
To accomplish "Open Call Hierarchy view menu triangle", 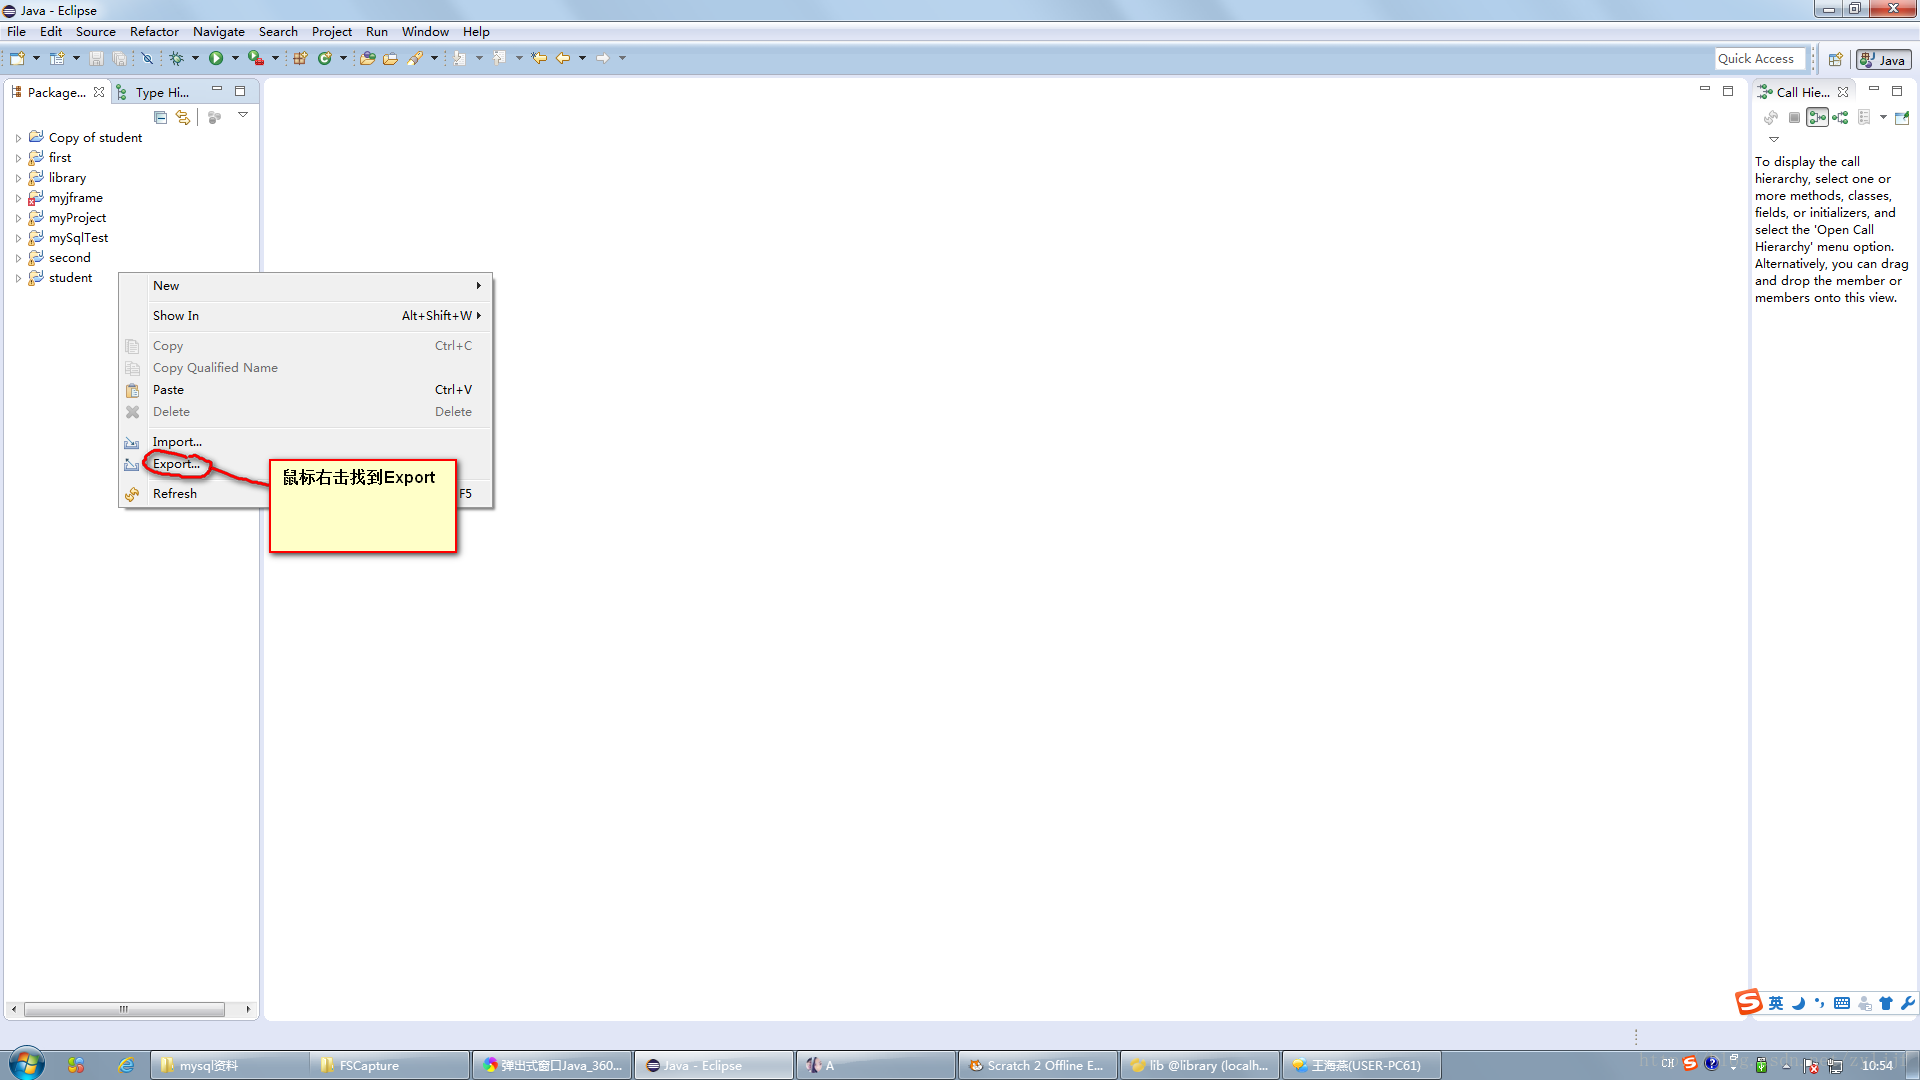I will pyautogui.click(x=1774, y=139).
